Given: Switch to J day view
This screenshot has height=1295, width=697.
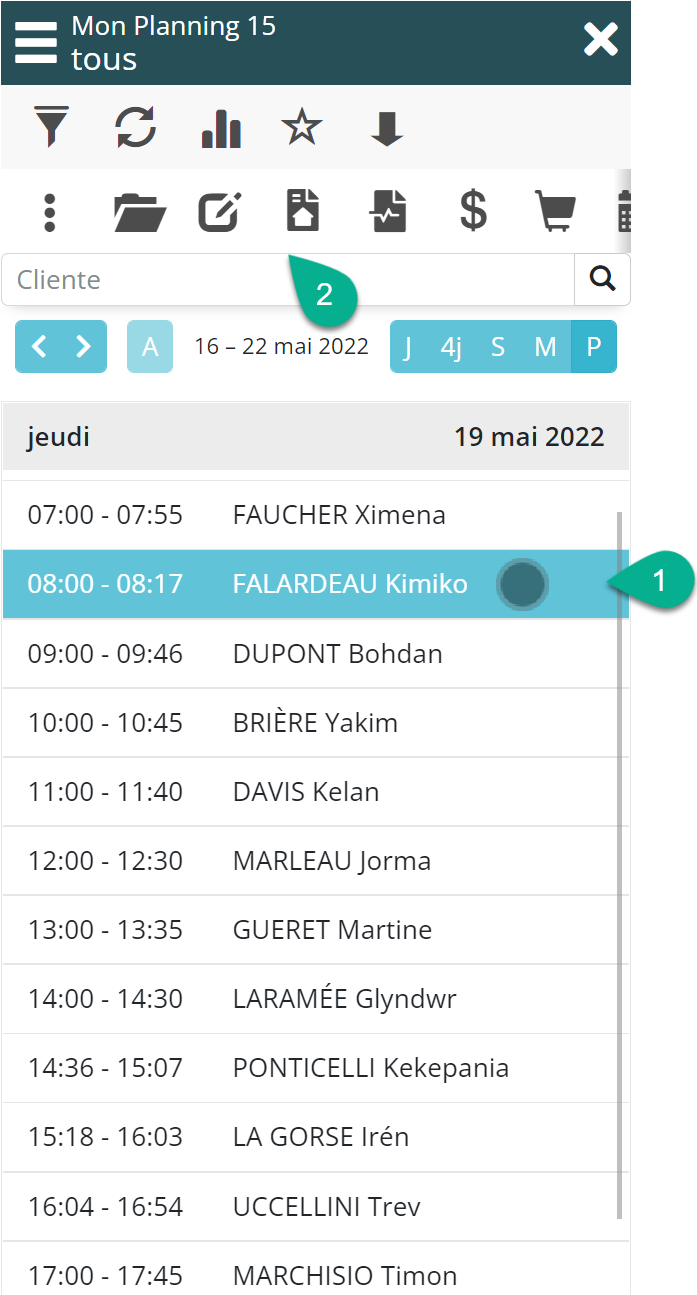Looking at the screenshot, I should 407,347.
